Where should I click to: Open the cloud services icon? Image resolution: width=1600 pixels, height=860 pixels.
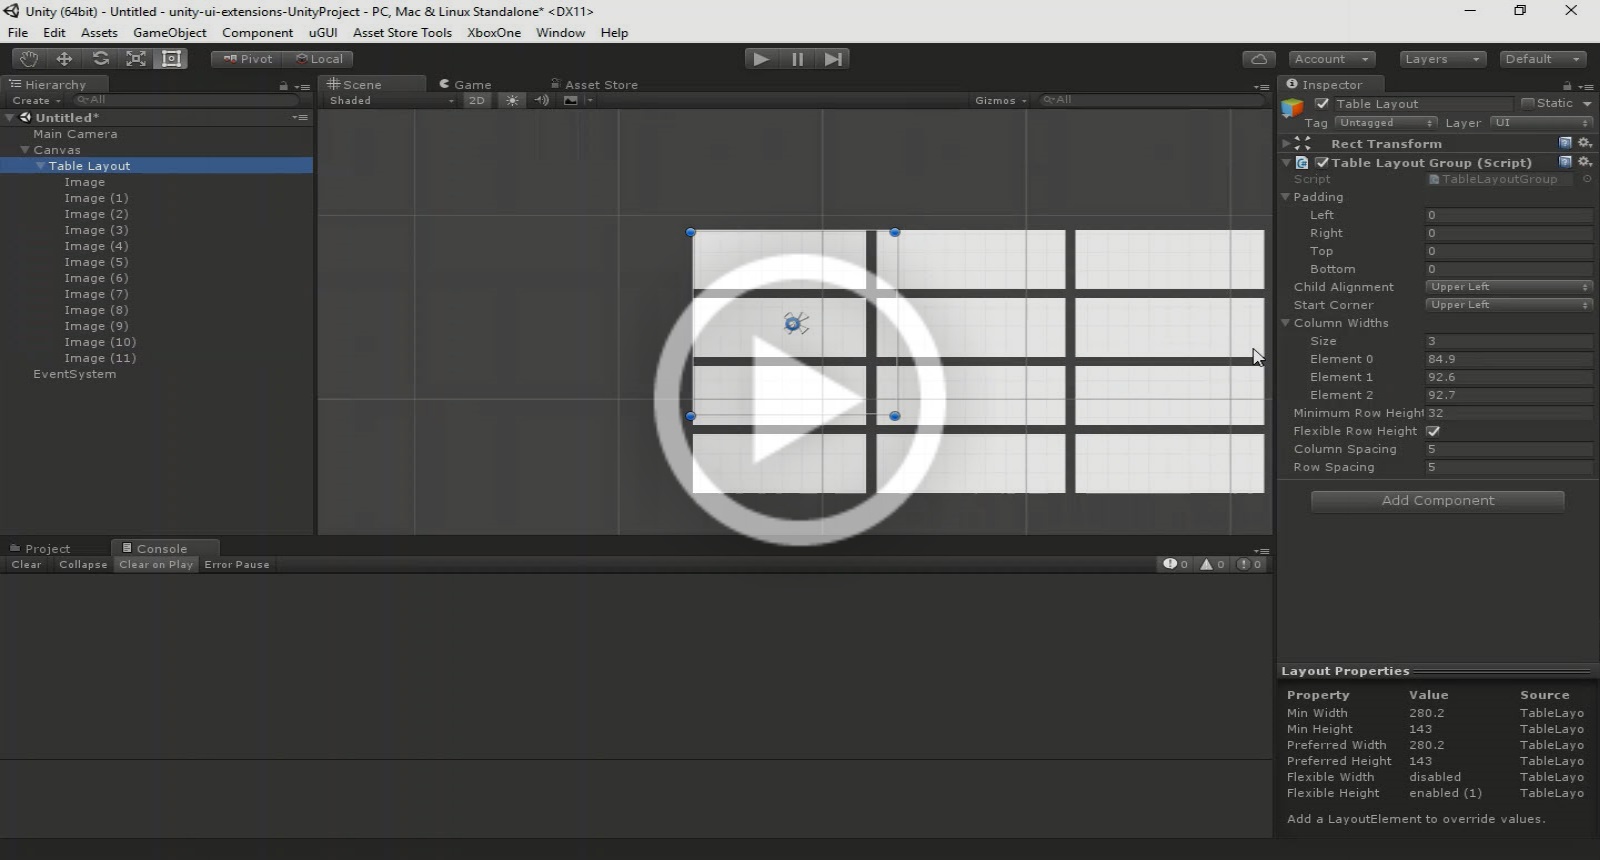pos(1259,59)
